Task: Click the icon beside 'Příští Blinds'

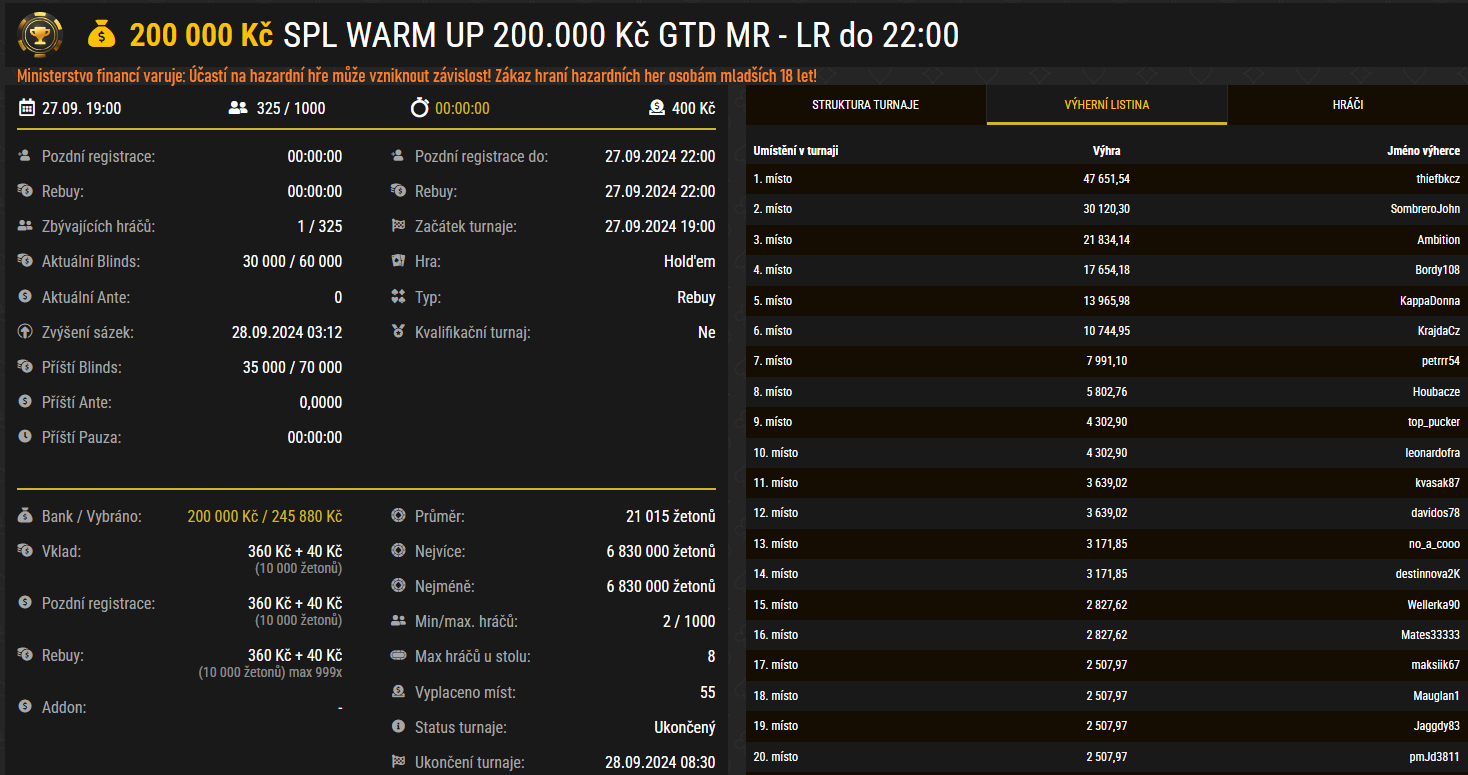Action: click(x=25, y=367)
